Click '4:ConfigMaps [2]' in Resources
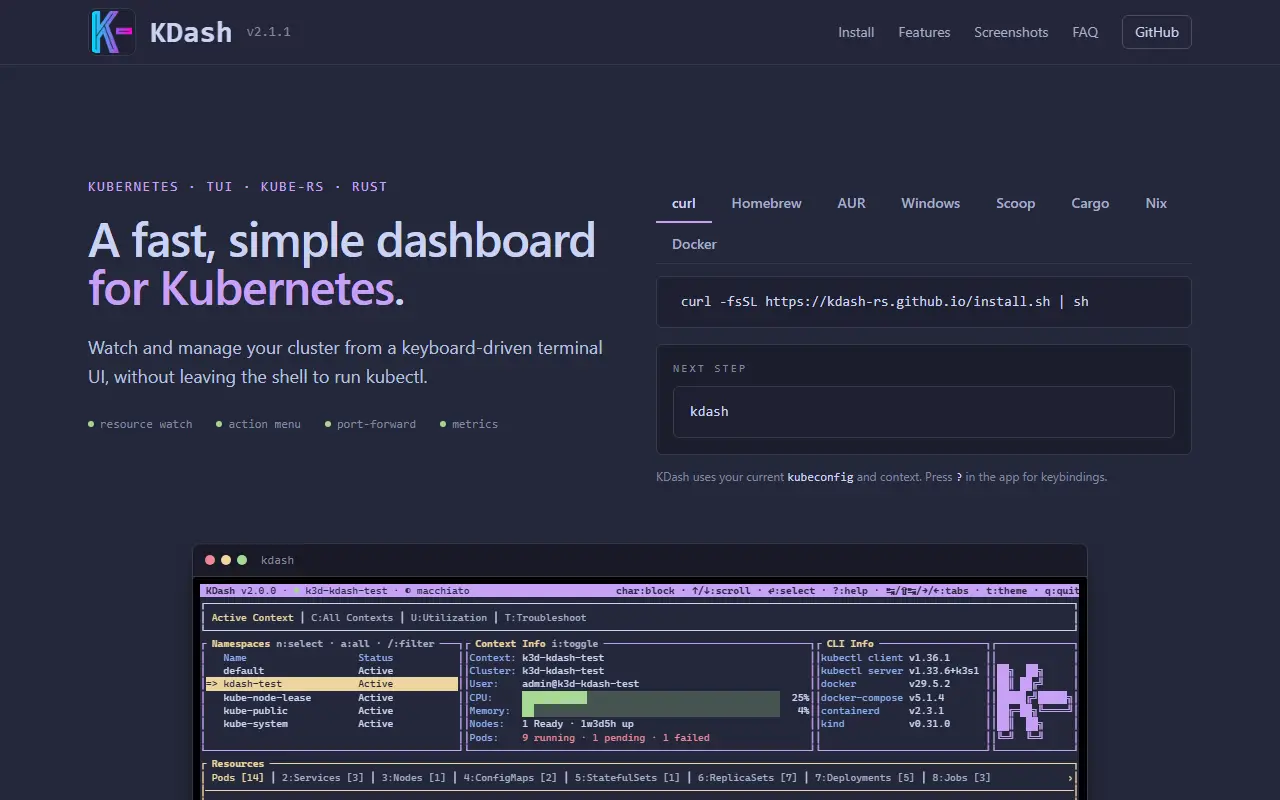The width and height of the screenshot is (1280, 800). (x=510, y=778)
